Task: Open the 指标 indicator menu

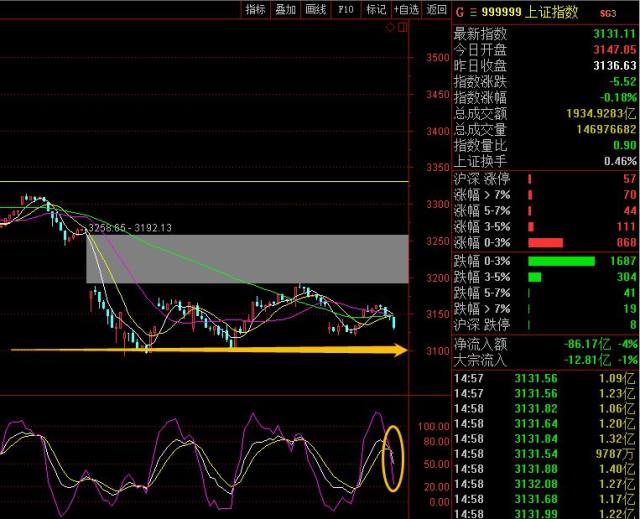Action: point(256,10)
